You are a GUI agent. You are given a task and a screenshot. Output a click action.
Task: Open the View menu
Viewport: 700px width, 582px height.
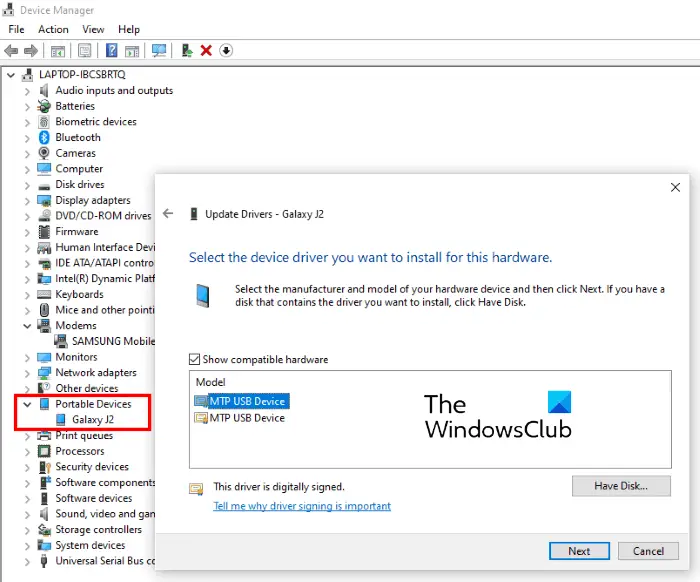point(93,29)
